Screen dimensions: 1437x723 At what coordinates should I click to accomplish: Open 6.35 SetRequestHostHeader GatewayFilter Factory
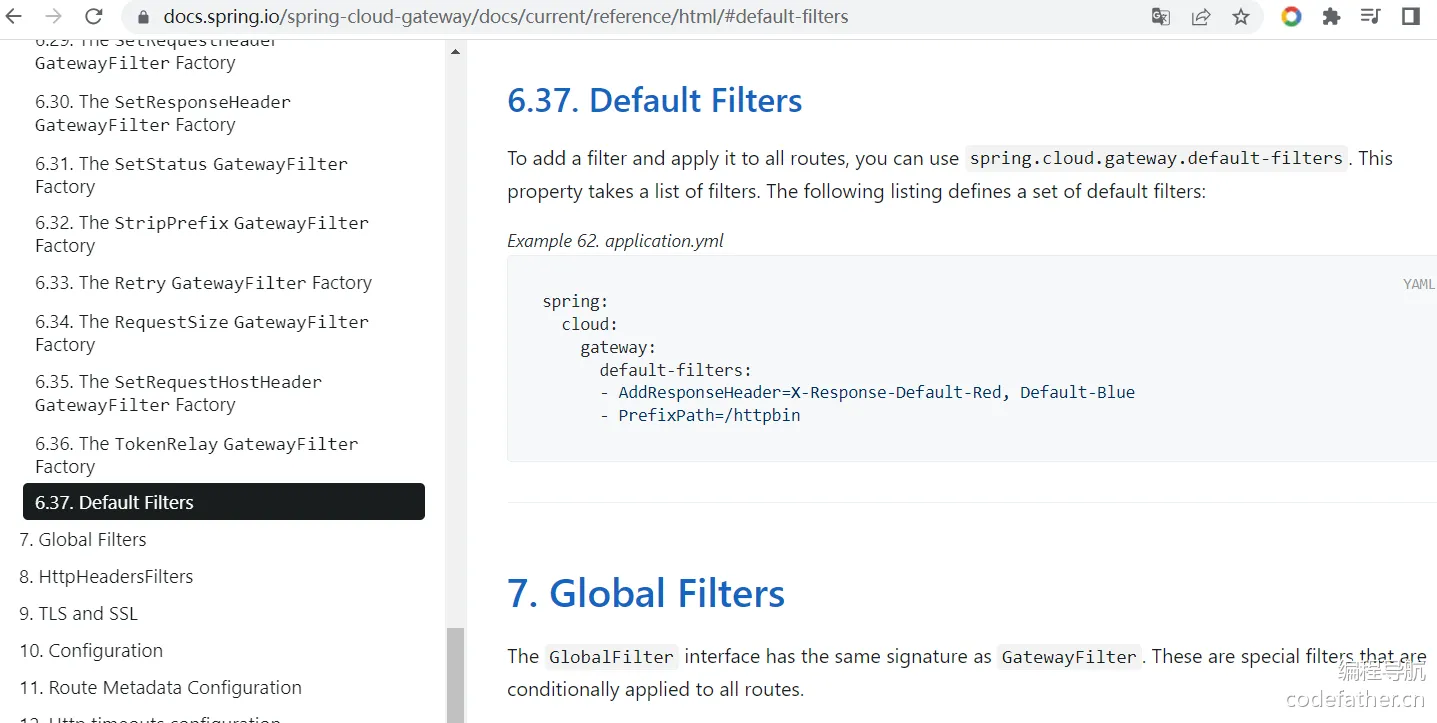pos(178,393)
